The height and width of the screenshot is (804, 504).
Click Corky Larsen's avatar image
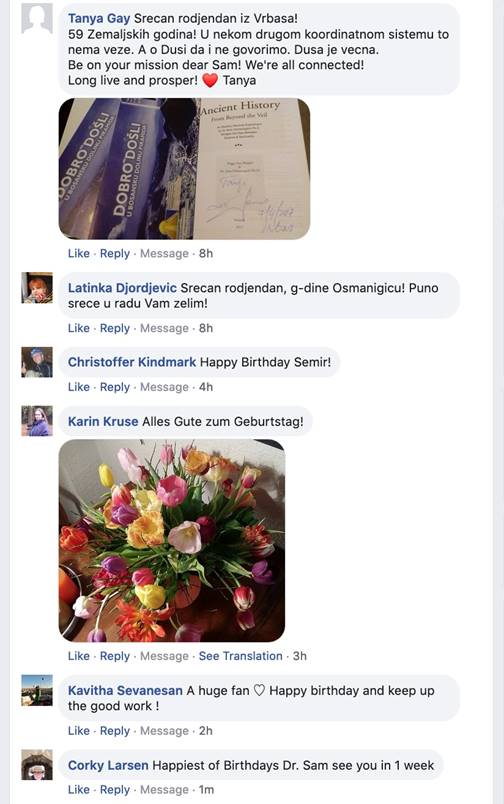pyautogui.click(x=37, y=765)
